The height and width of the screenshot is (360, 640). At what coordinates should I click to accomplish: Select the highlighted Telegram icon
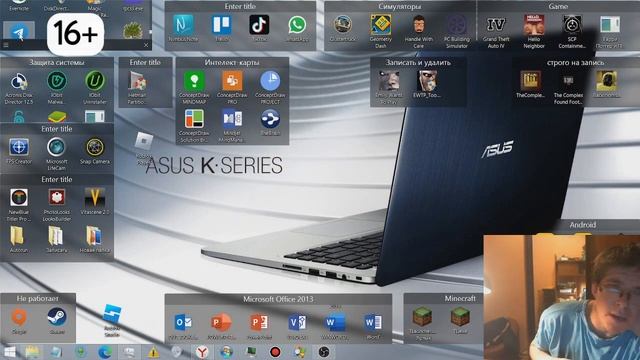click(19, 31)
